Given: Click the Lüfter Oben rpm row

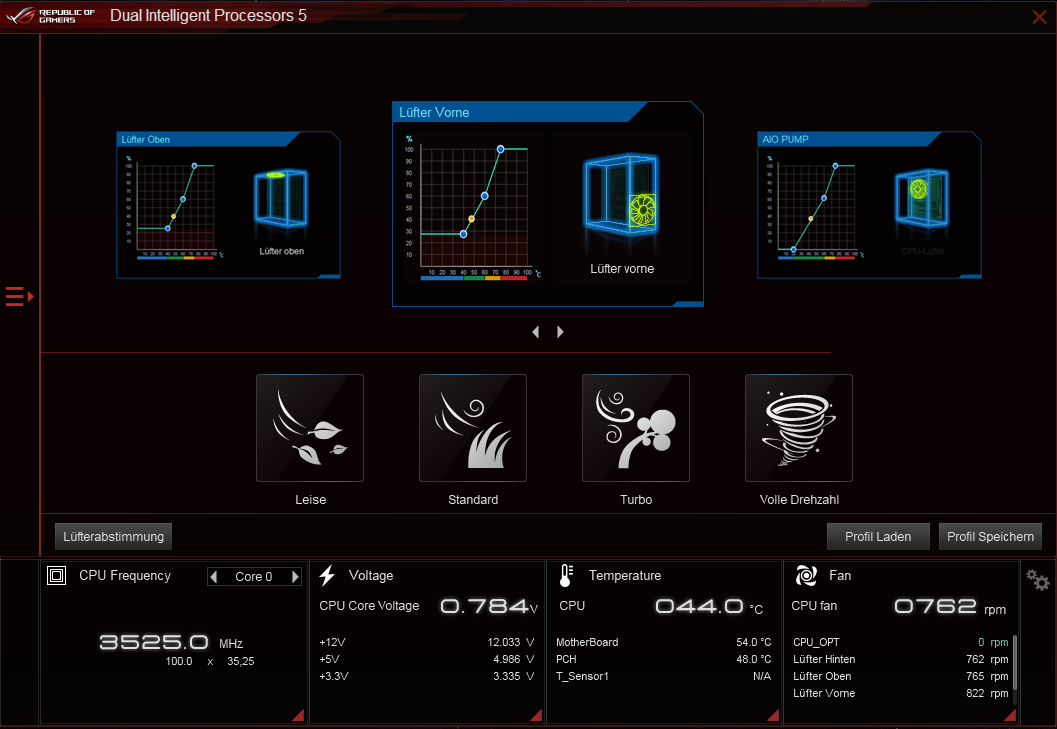Looking at the screenshot, I should [x=901, y=676].
